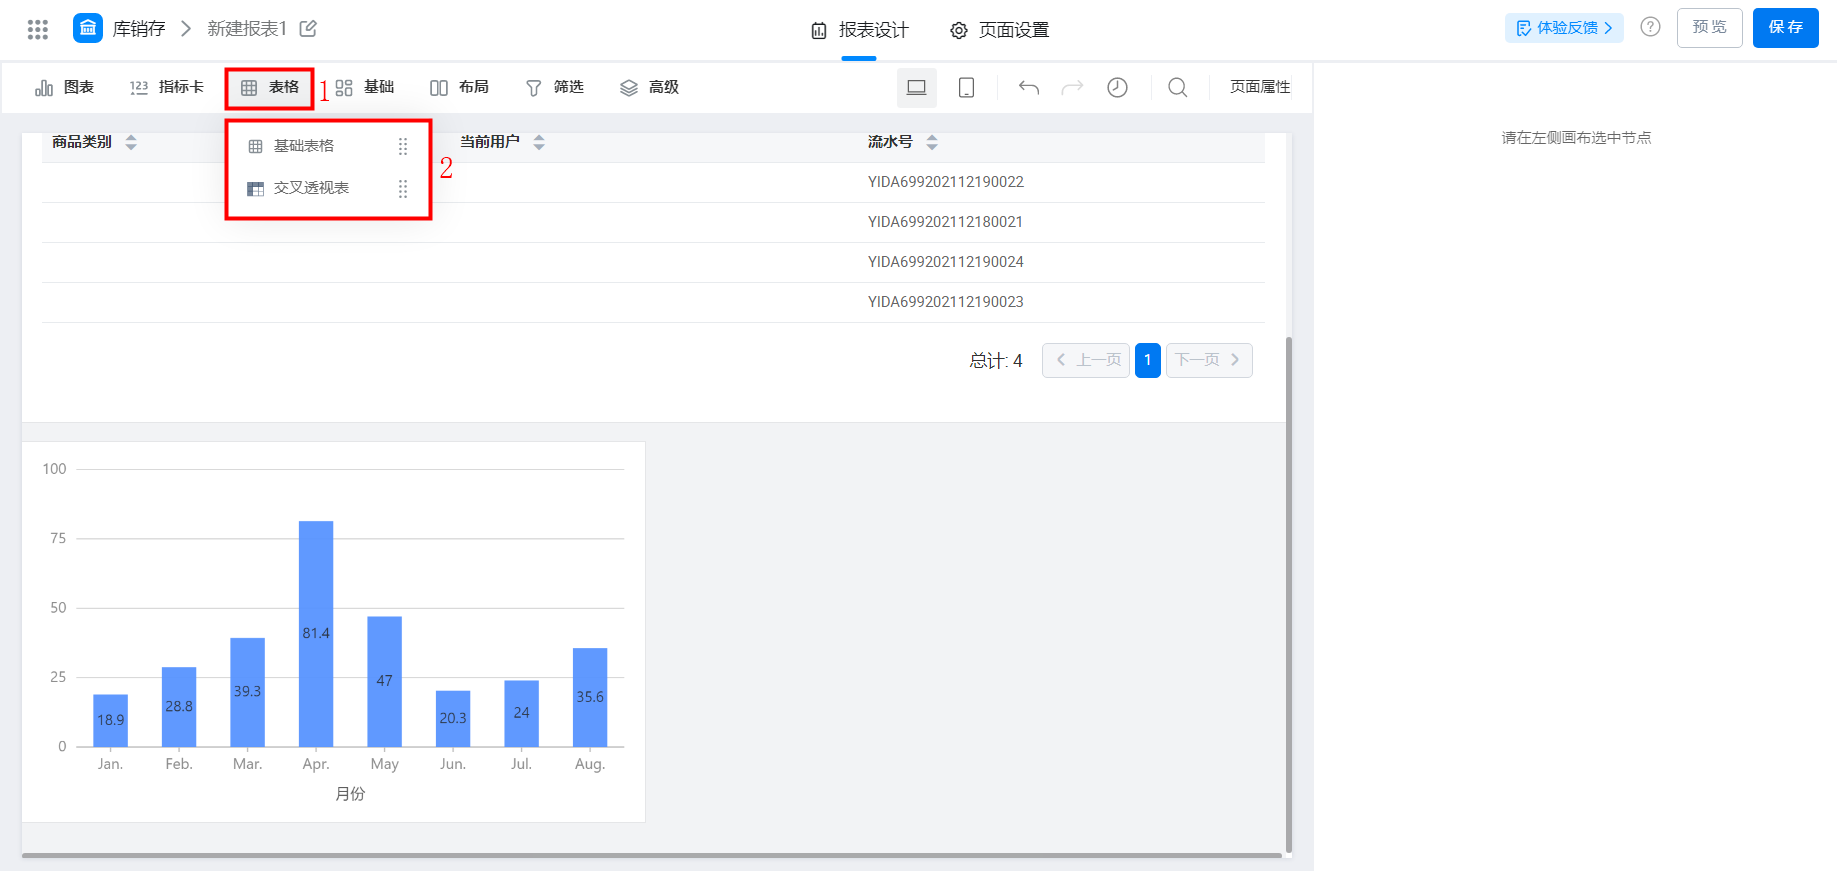The width and height of the screenshot is (1837, 871).
Task: Switch to the 页面设置 tab
Action: [x=1000, y=30]
